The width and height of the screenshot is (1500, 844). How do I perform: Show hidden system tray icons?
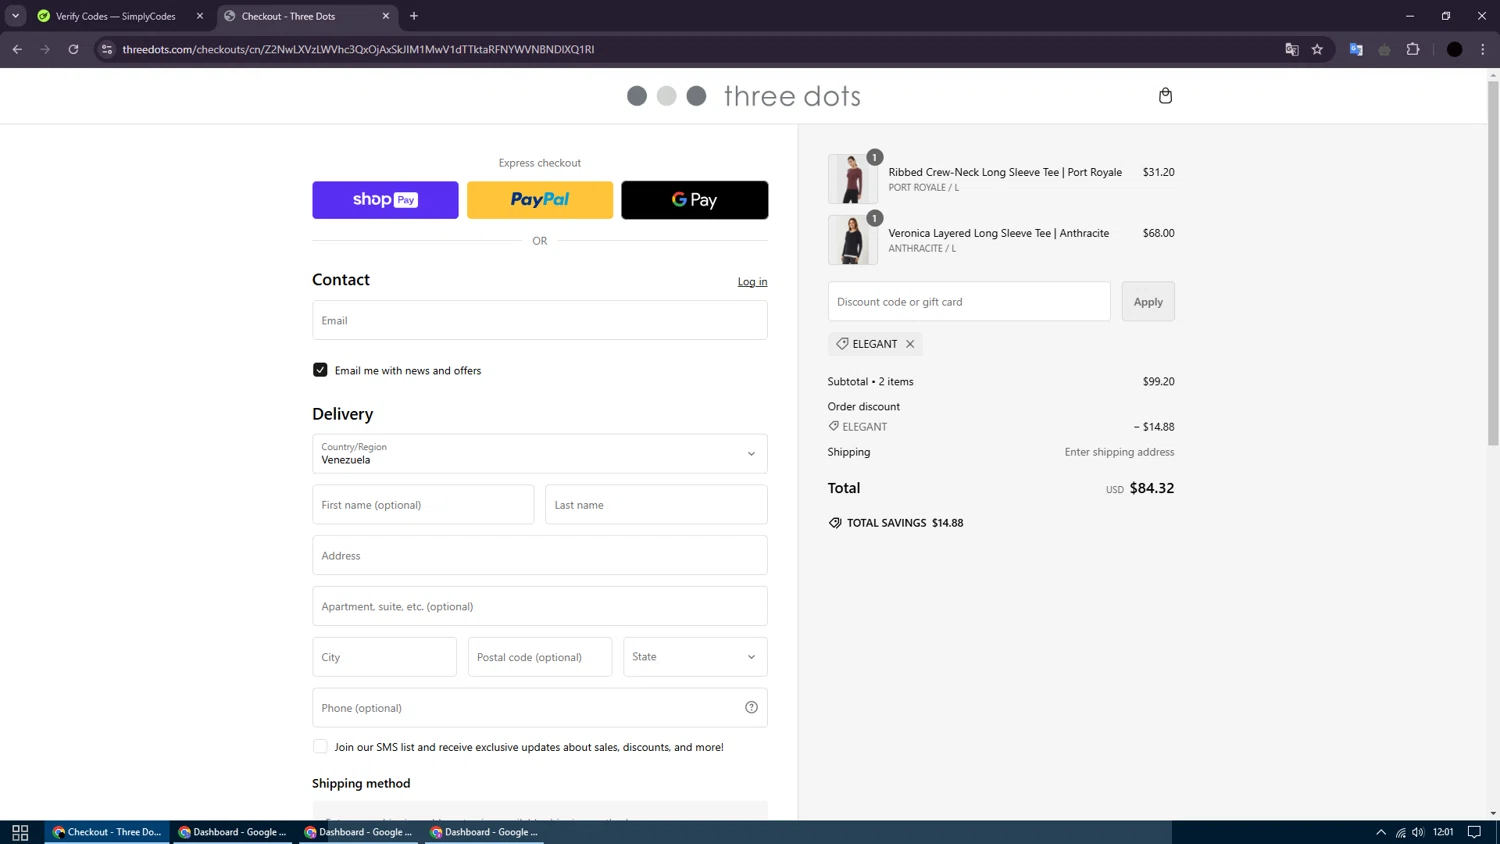click(1381, 832)
